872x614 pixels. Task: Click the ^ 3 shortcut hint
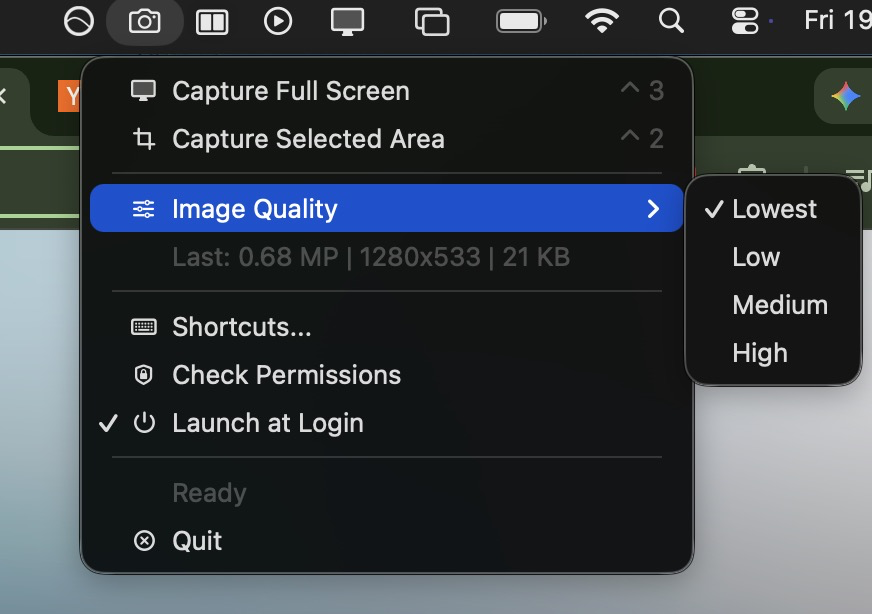(x=642, y=90)
